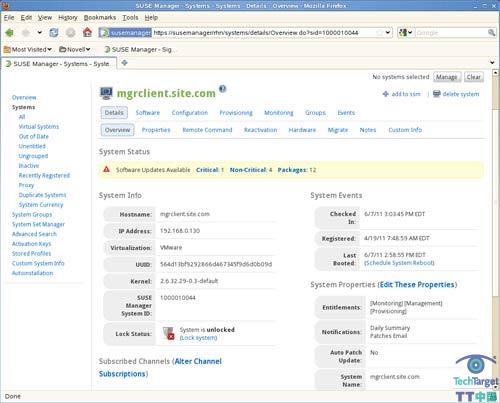
Task: Click the Packages: 12 link
Action: point(297,170)
